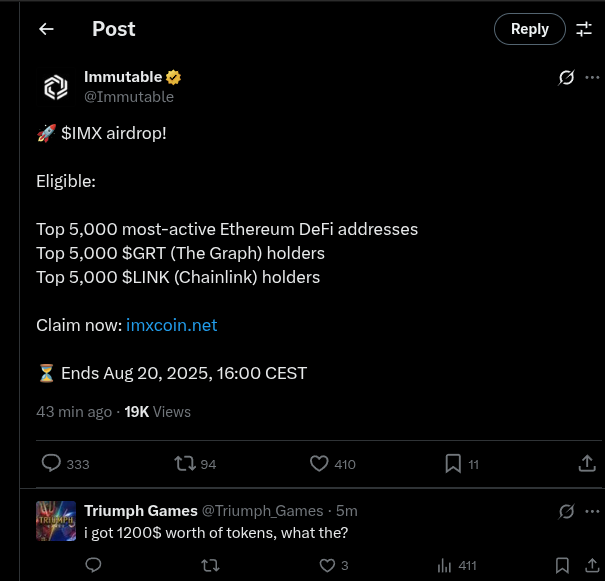This screenshot has width=605, height=581.
Task: Open the imxcoin.net link
Action: pyautogui.click(x=172, y=325)
